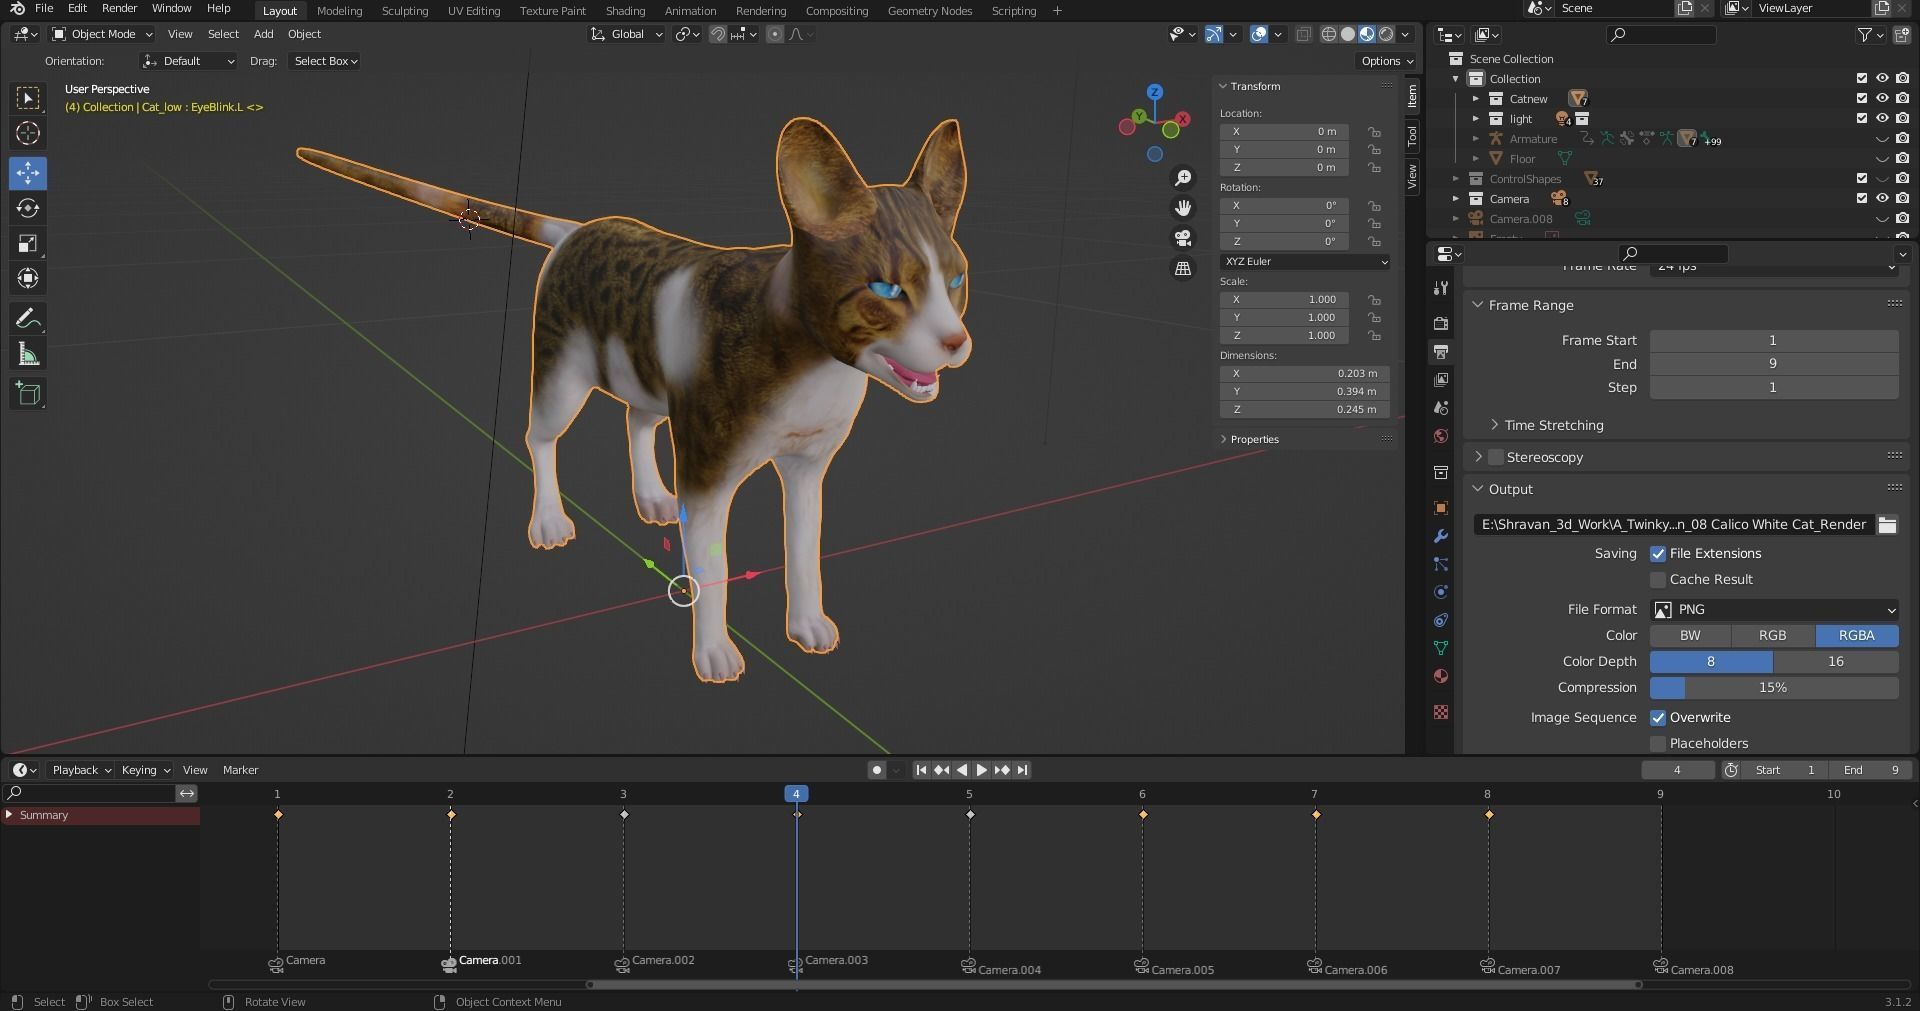
Task: Switch to the UV Editing workspace tab
Action: [x=473, y=11]
